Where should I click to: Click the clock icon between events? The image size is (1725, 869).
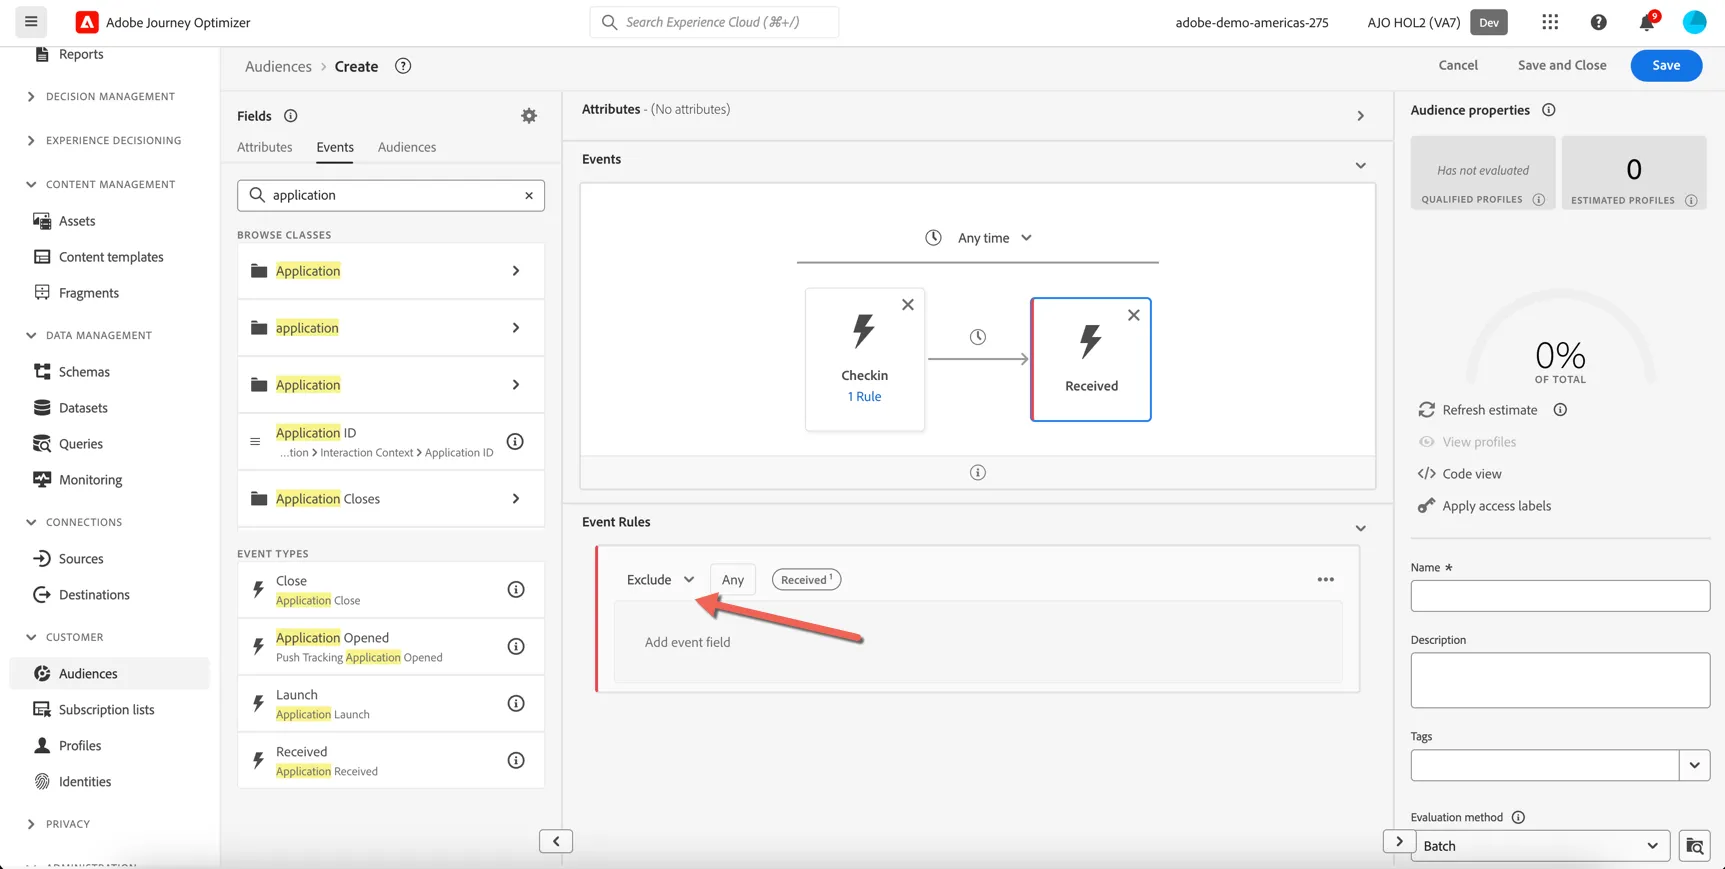[x=978, y=337]
